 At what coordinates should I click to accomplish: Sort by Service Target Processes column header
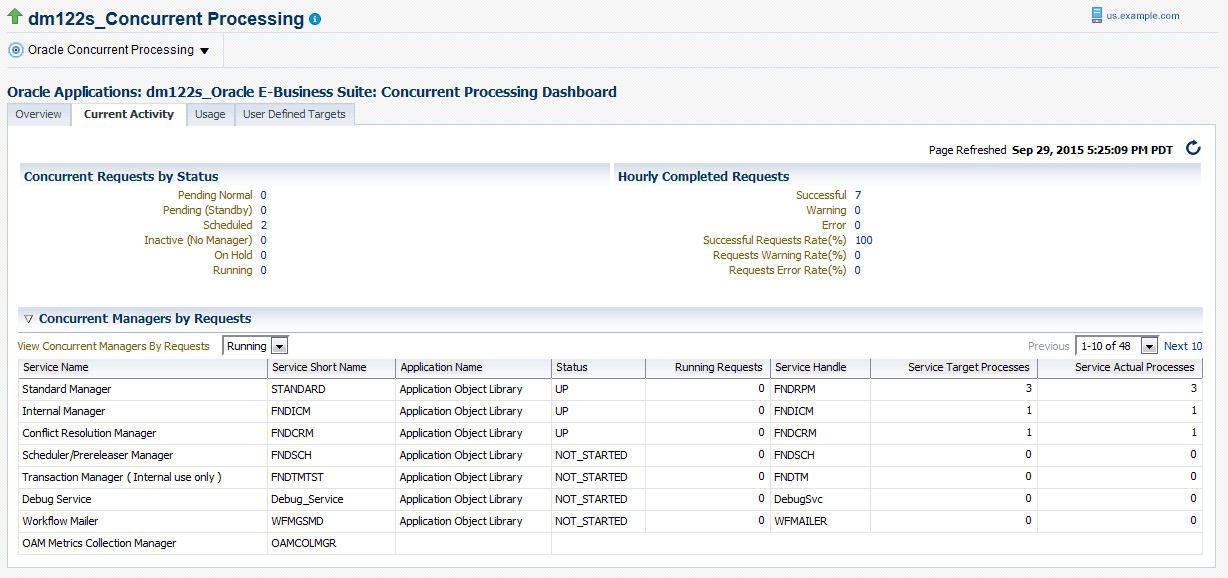coord(953,367)
